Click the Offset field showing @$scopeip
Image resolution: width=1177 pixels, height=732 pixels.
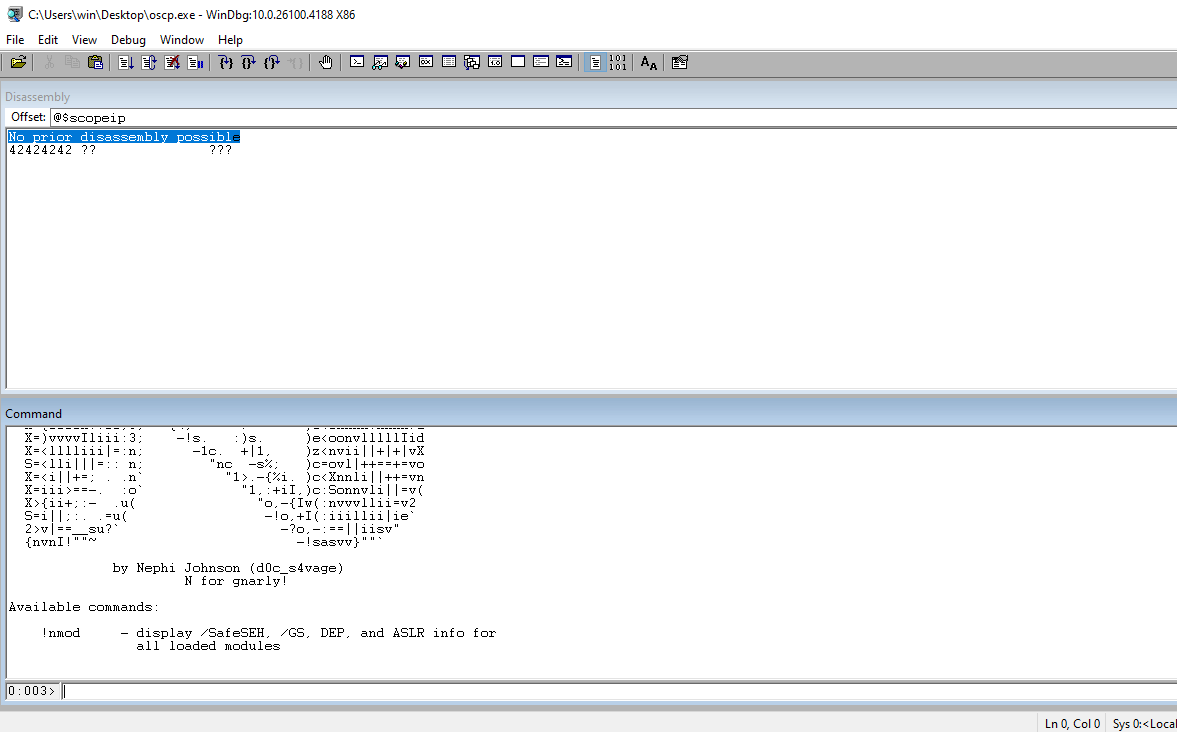600,117
